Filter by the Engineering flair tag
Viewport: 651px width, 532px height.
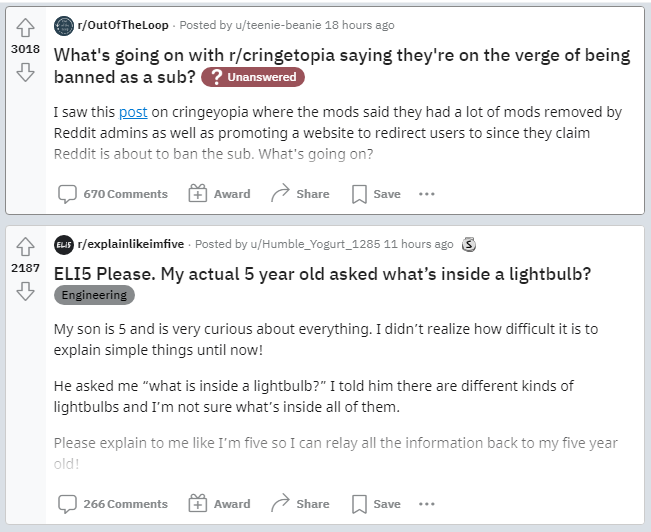click(x=94, y=295)
